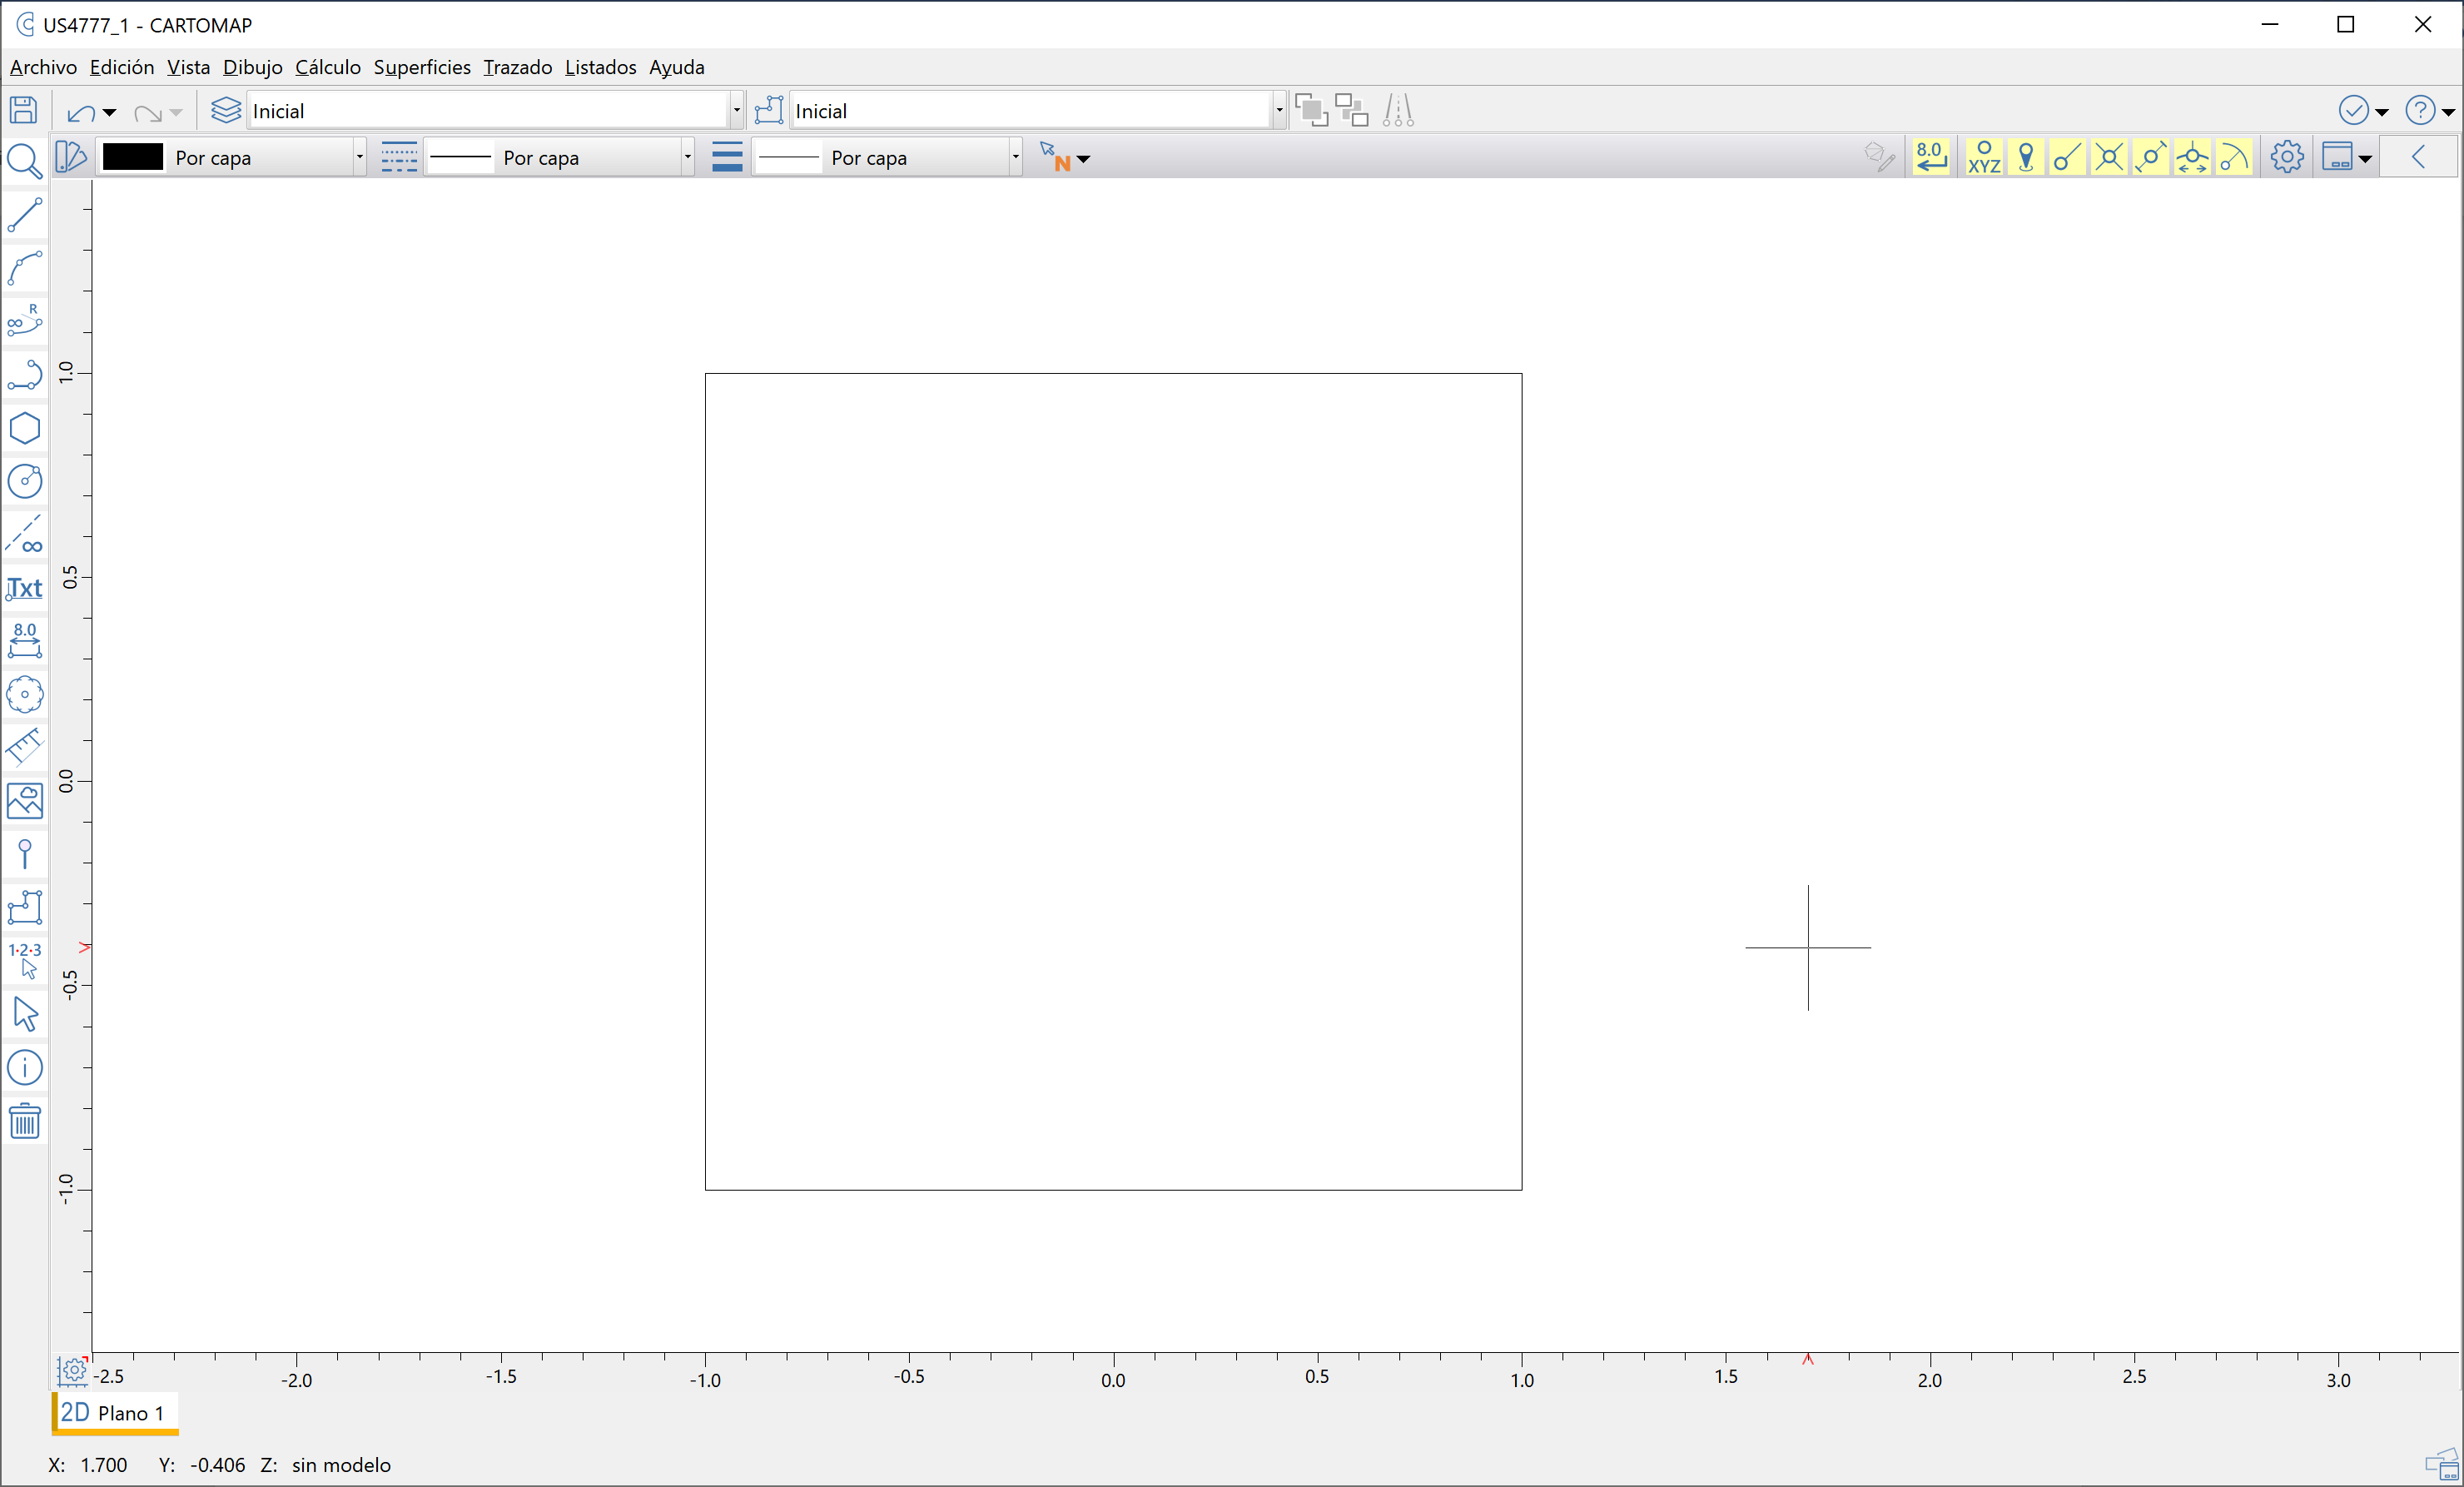2464x1487 pixels.
Task: Open the Trazado menu
Action: (x=517, y=67)
